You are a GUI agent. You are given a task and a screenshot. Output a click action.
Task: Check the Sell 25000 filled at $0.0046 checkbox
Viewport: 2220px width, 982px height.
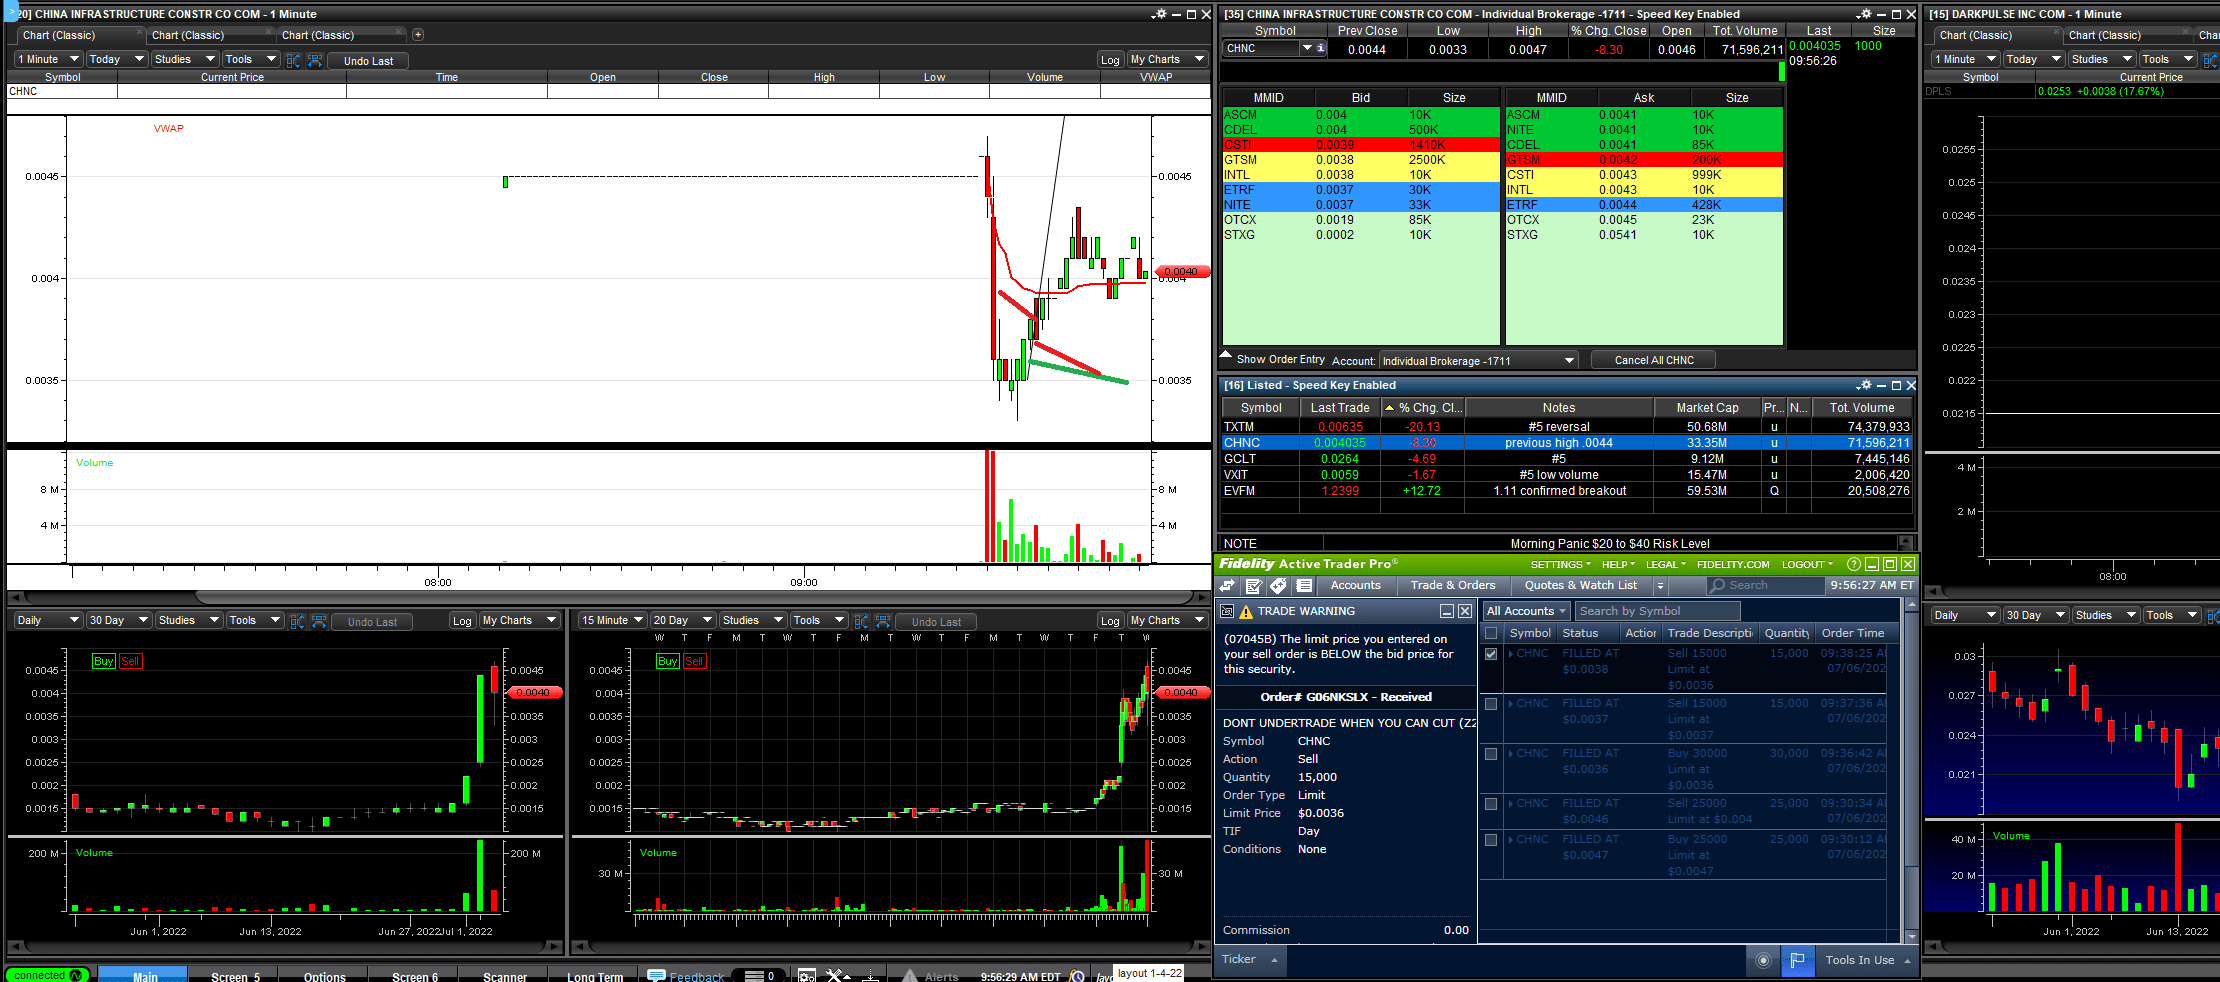[x=1491, y=804]
